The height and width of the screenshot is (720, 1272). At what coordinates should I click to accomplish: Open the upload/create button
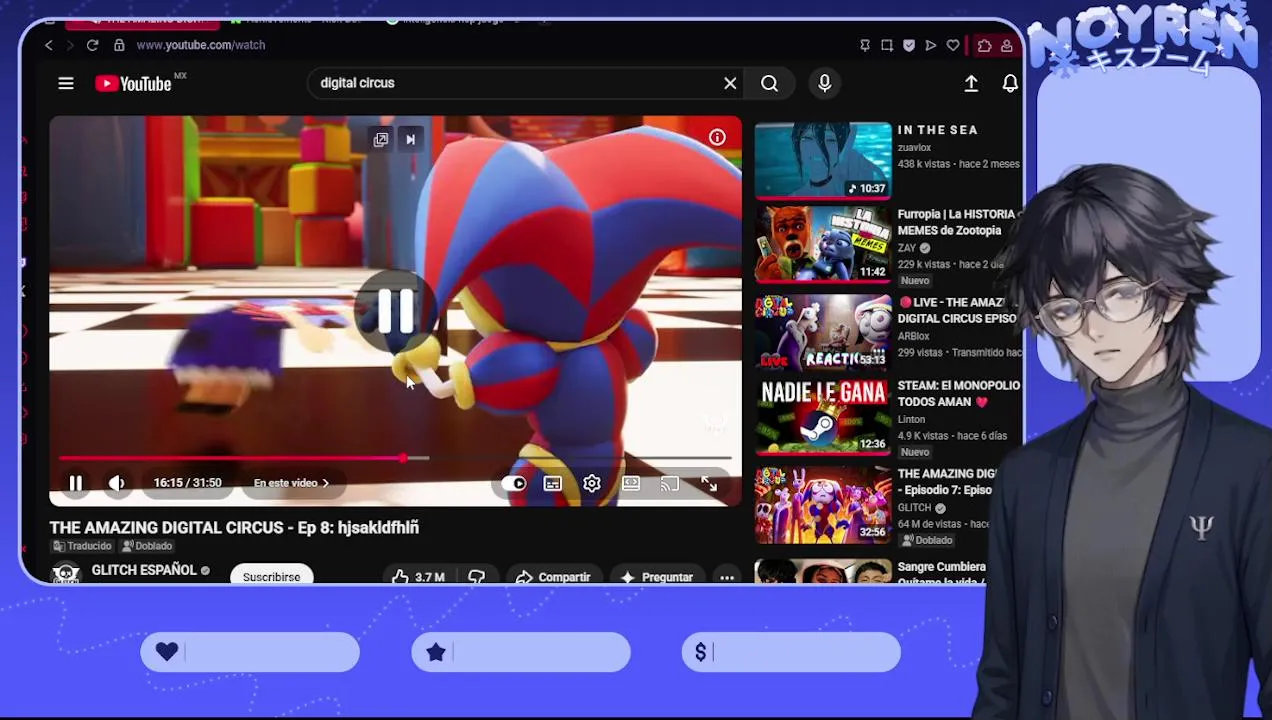971,84
